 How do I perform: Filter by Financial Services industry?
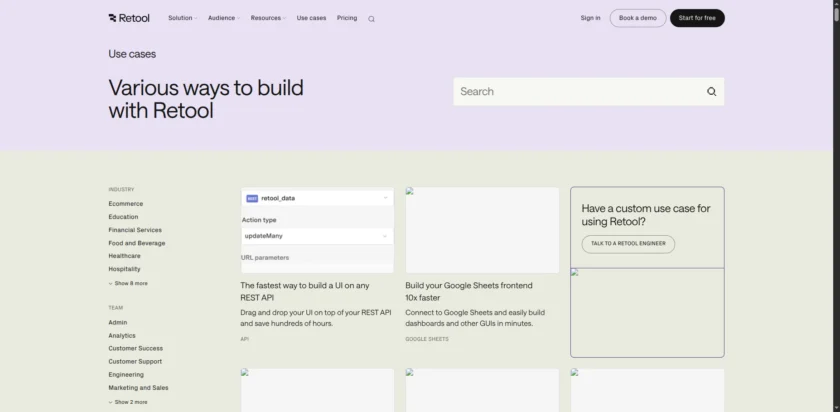[135, 230]
